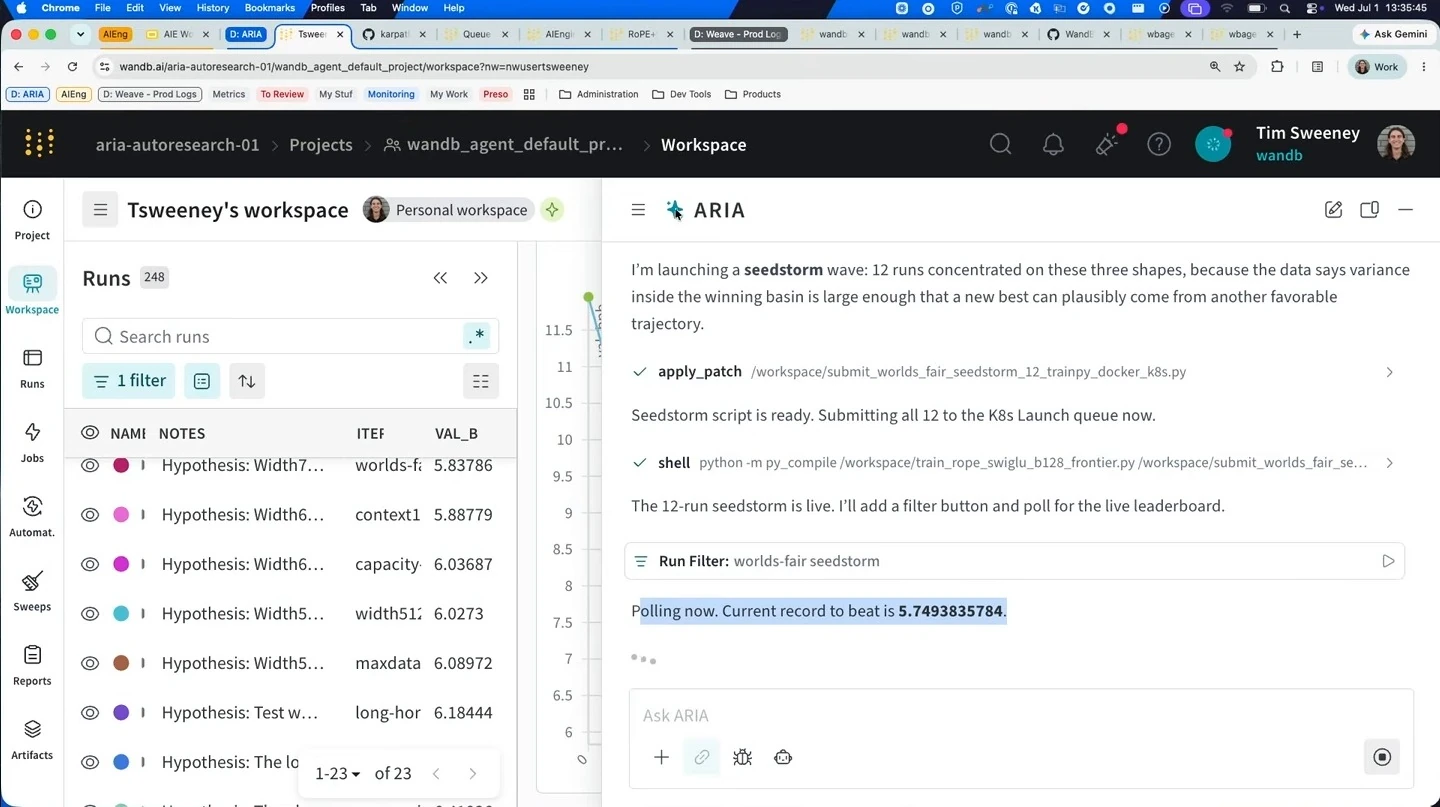Screen dimensions: 1440x807
Task: Click Projects in the breadcrumb
Action: point(320,145)
